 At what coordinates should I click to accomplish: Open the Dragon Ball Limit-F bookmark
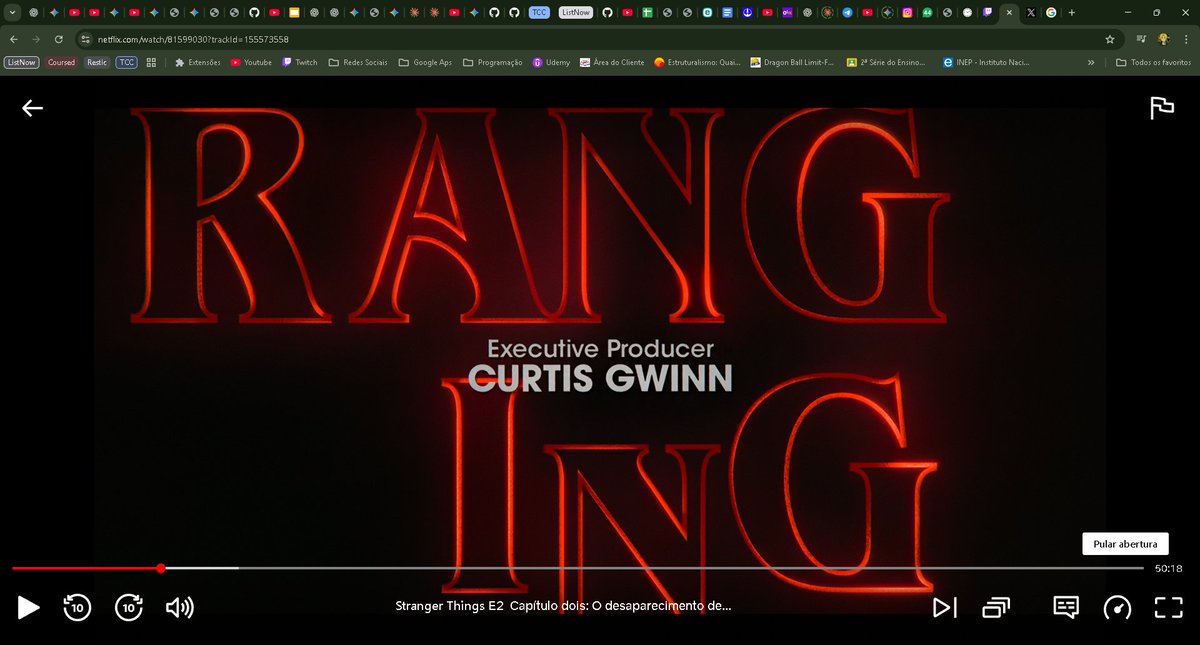coord(791,62)
